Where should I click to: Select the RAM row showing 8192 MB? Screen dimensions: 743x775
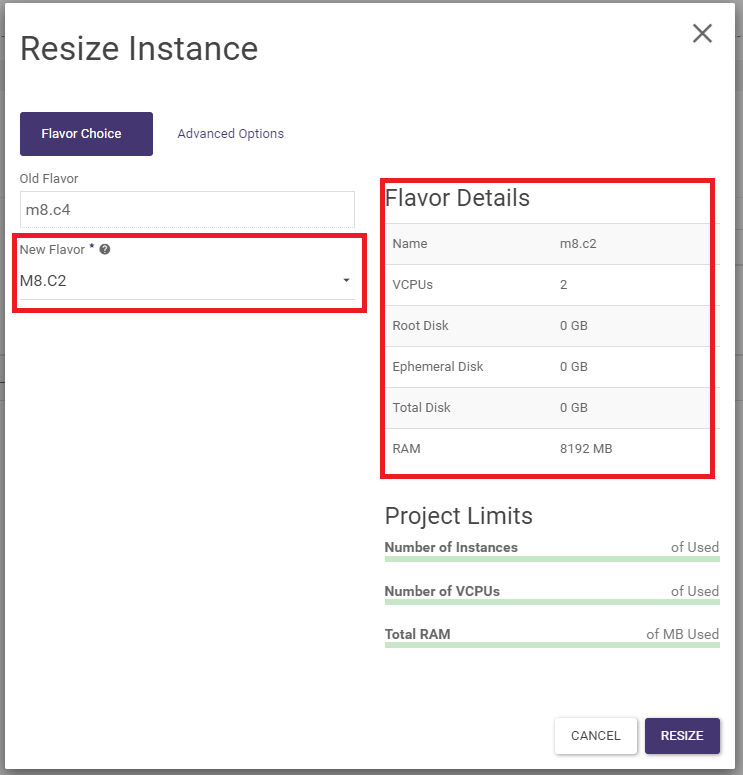coord(548,449)
